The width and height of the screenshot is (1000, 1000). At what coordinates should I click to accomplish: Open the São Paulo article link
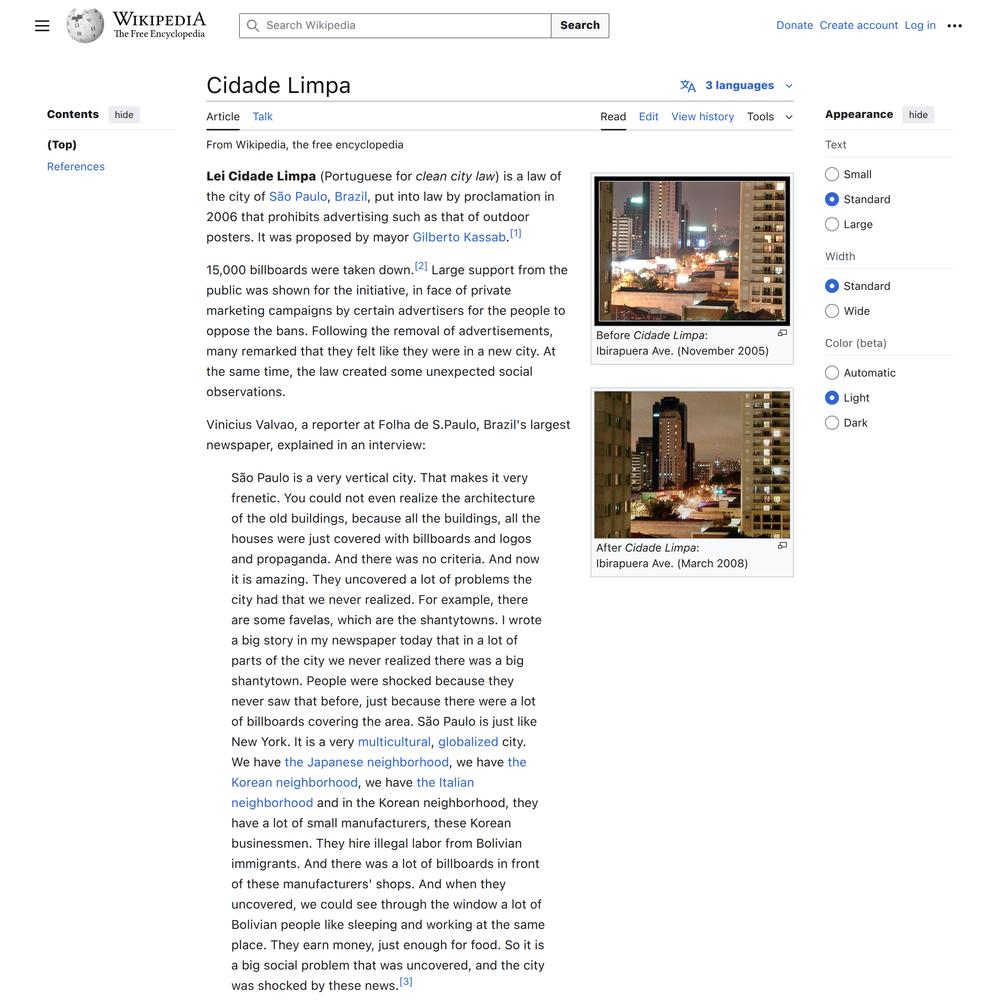[x=298, y=196]
